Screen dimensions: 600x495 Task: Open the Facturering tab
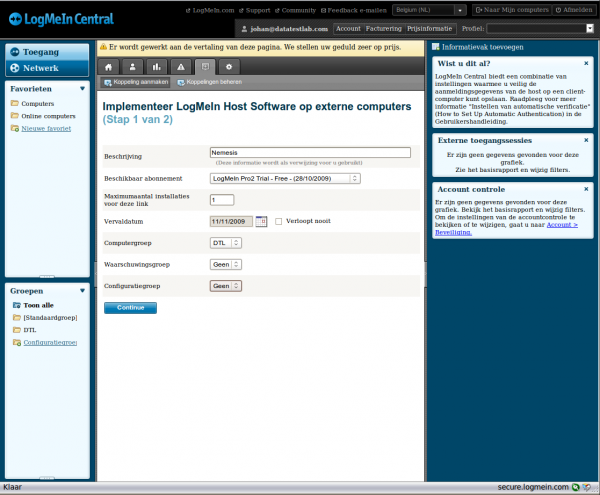[x=383, y=29]
